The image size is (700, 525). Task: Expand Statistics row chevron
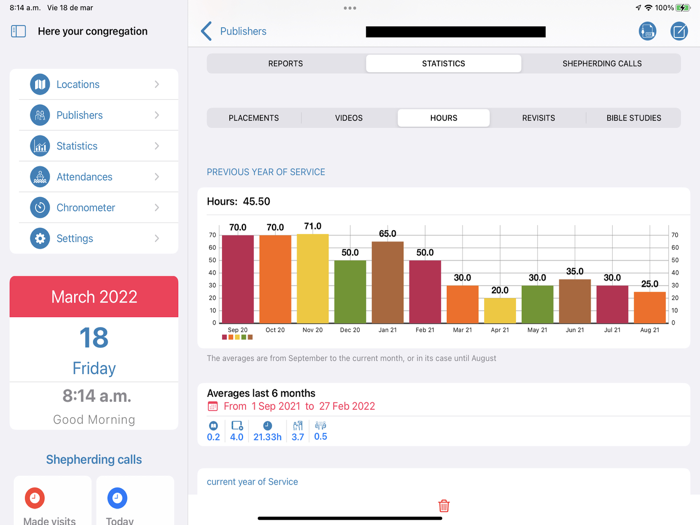157,146
